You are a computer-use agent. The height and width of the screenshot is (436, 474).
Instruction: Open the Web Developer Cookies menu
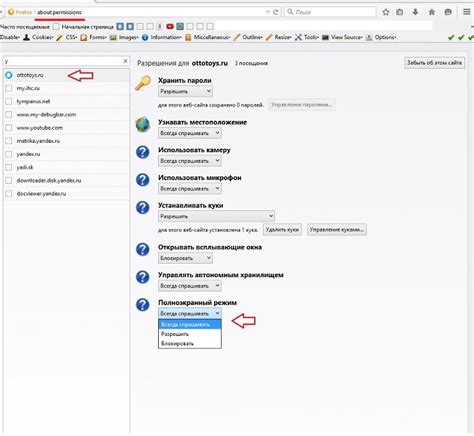tap(38, 37)
